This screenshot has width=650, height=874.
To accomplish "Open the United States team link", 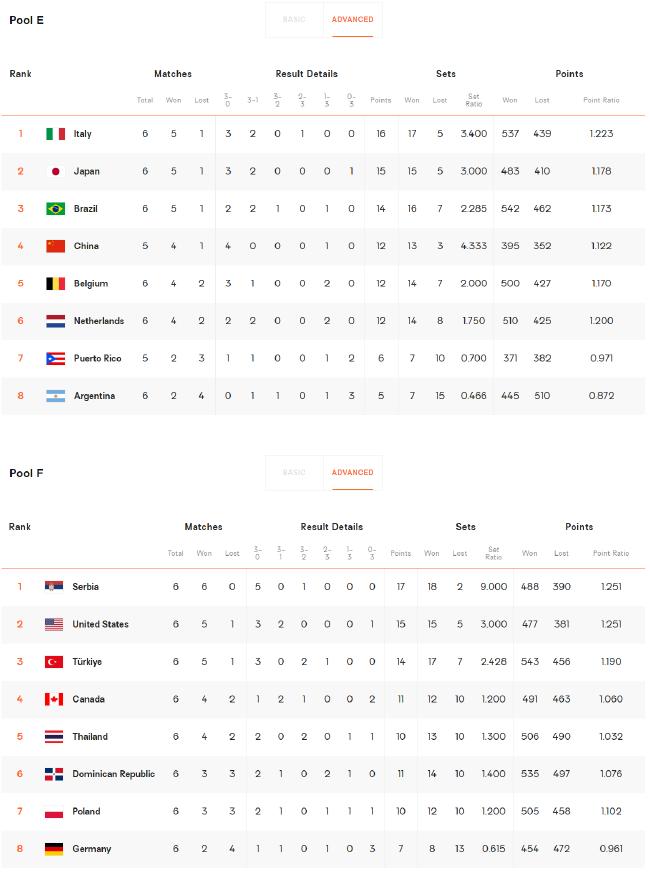I will [x=100, y=624].
